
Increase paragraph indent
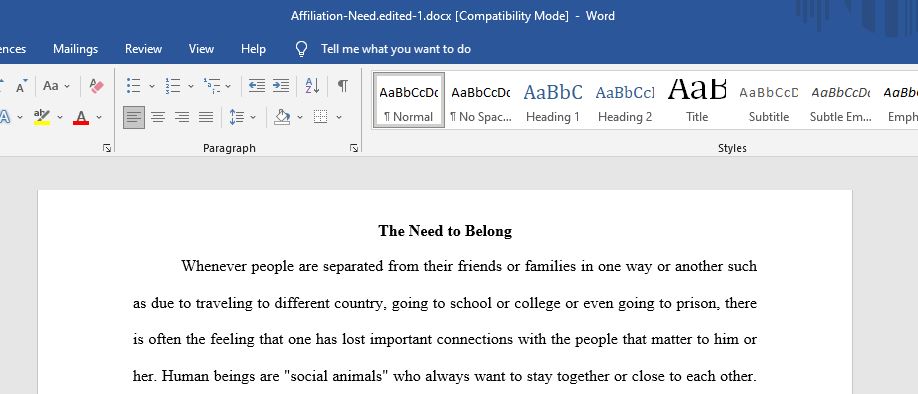[281, 86]
